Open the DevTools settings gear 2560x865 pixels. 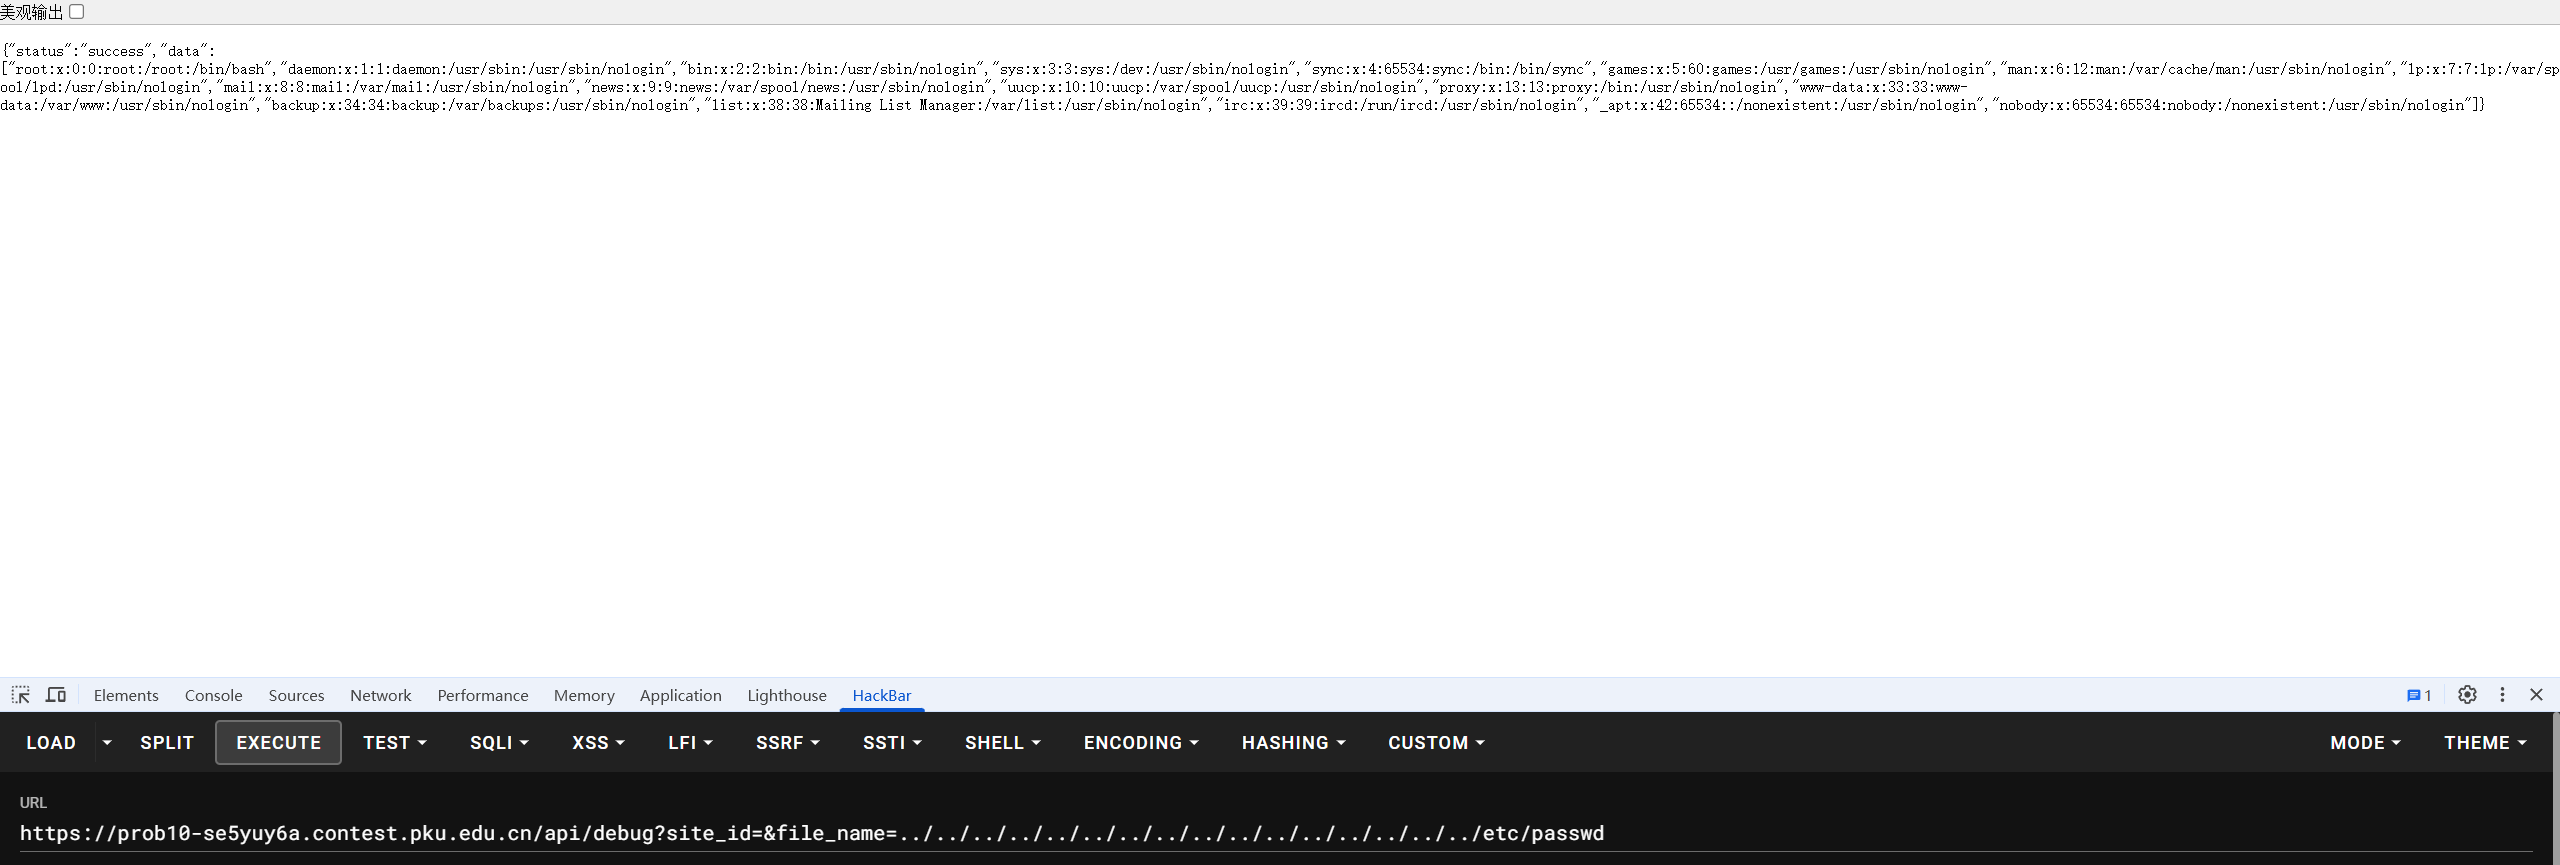point(2467,695)
